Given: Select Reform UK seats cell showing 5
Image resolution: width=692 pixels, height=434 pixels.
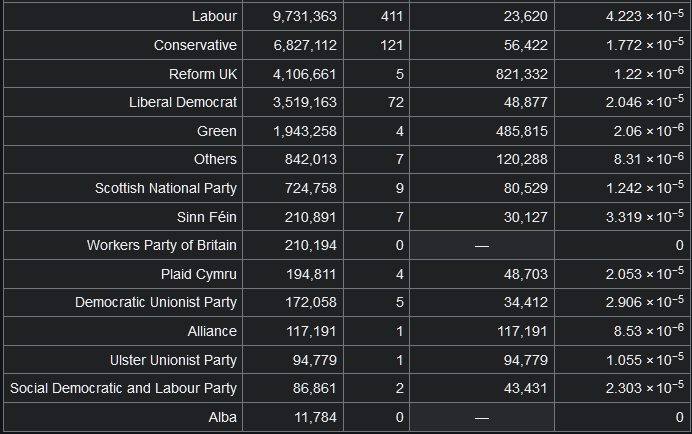Looking at the screenshot, I should 376,74.
